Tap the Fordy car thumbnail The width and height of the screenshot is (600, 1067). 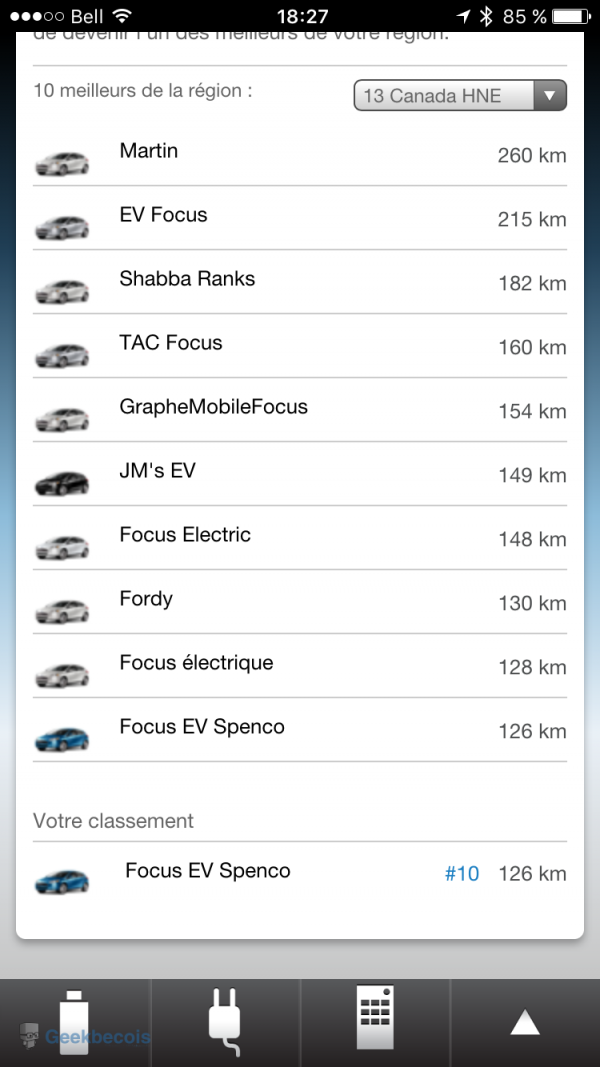[62, 611]
